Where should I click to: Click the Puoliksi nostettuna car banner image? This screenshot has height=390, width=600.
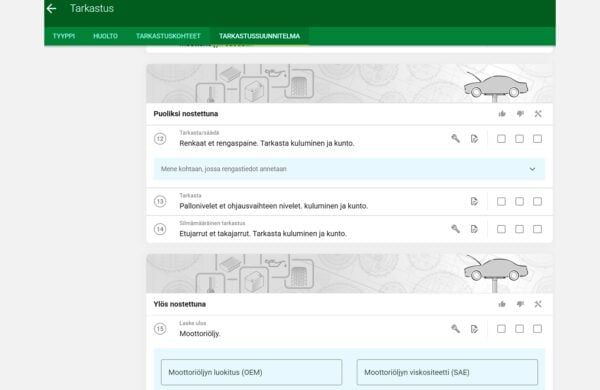click(349, 83)
